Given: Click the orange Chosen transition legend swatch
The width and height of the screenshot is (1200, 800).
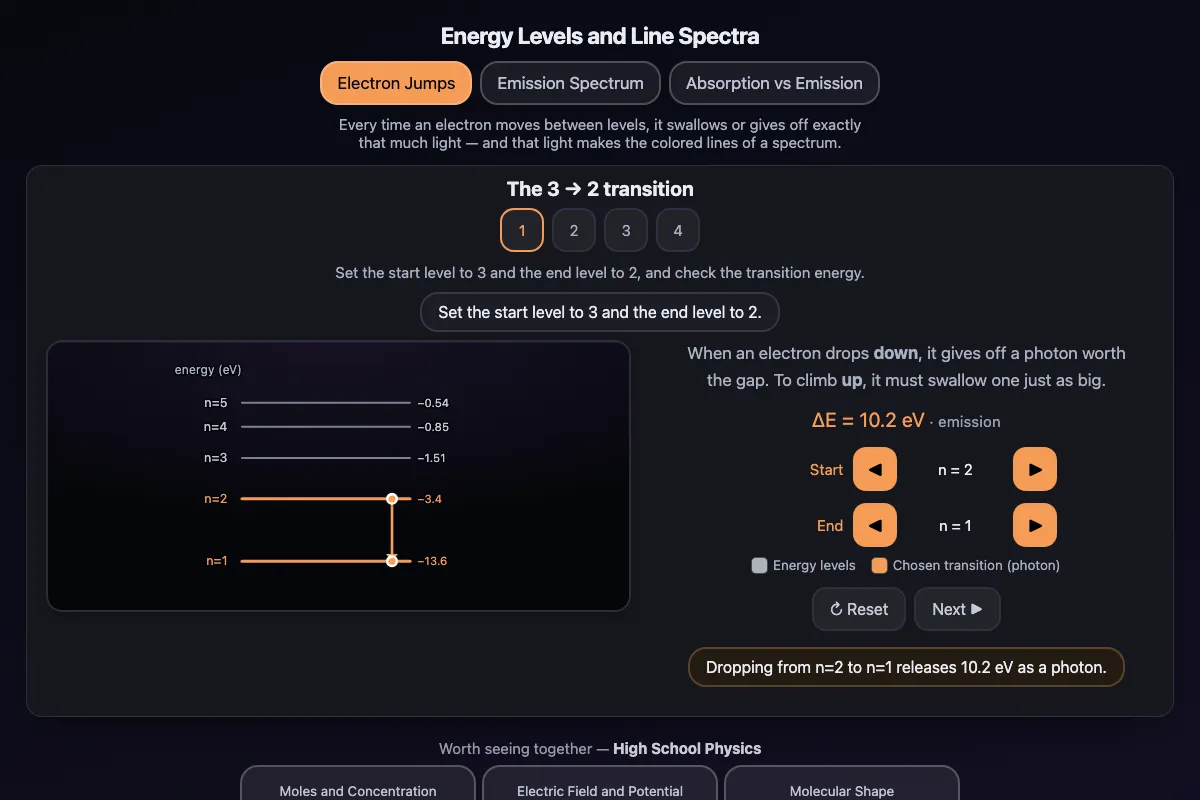Looking at the screenshot, I should click(879, 565).
